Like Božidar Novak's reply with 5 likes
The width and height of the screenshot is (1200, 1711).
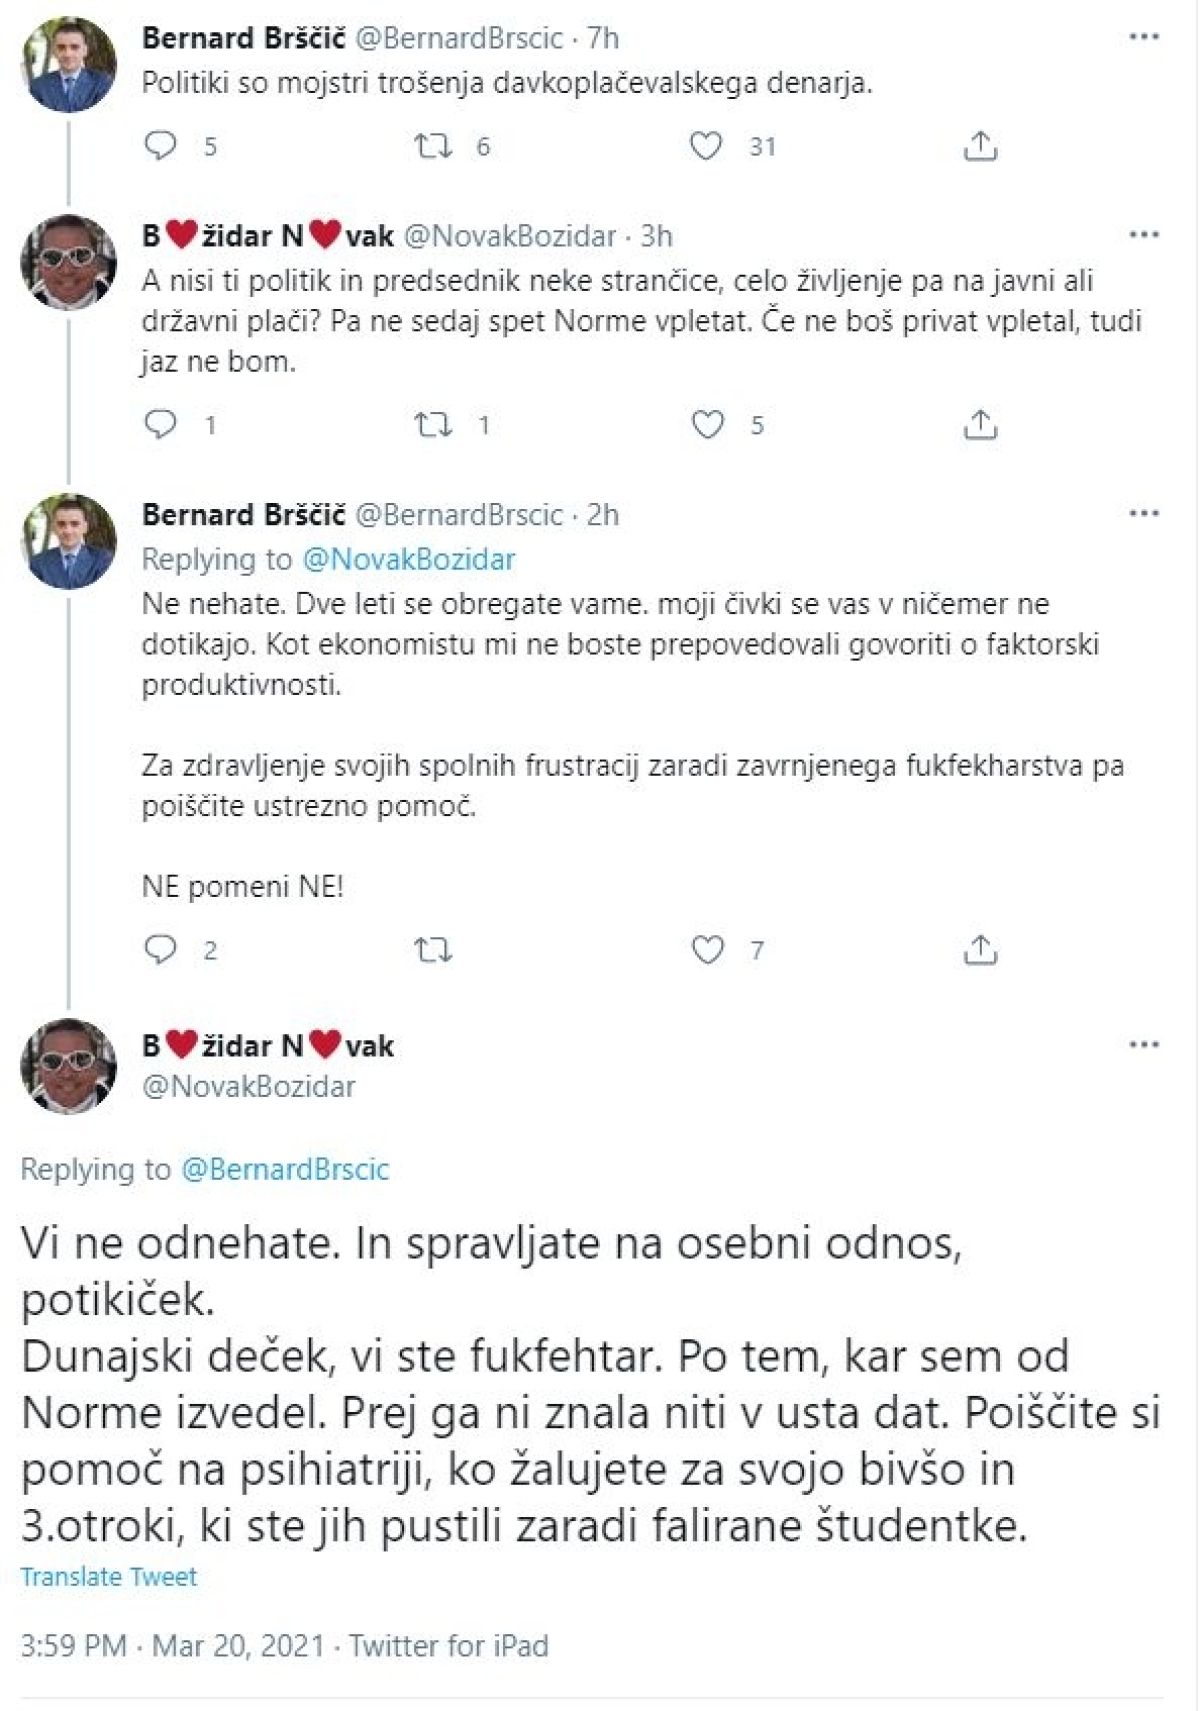coord(708,425)
